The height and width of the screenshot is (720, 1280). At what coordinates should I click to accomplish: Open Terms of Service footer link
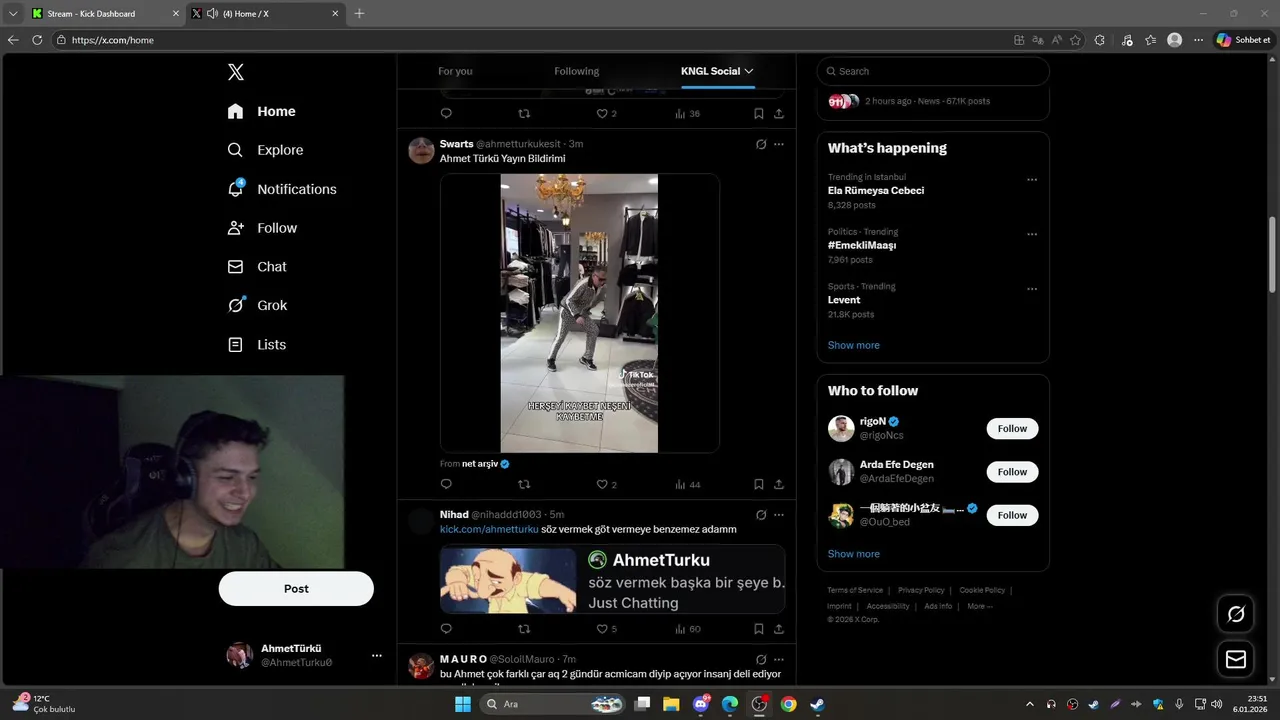point(855,590)
